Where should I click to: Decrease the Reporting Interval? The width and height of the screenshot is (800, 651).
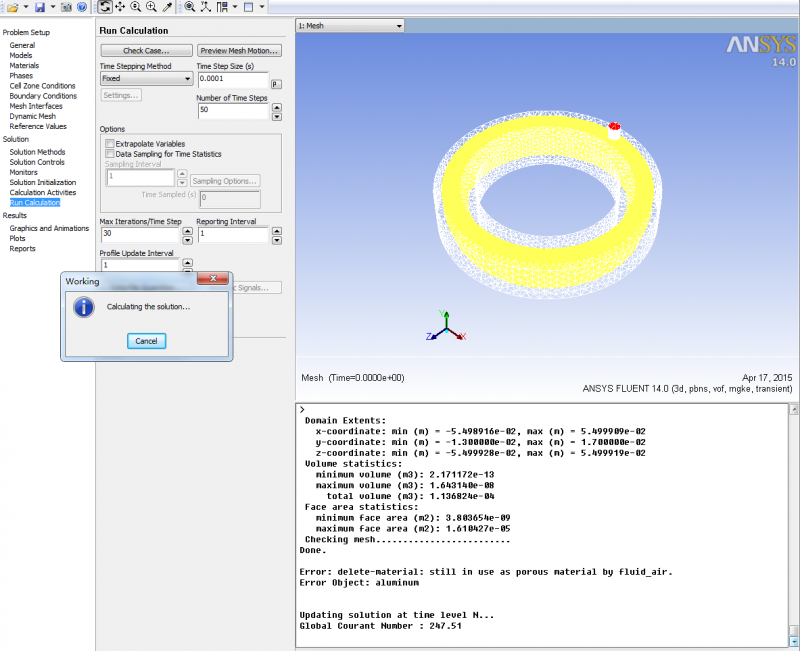[x=277, y=241]
